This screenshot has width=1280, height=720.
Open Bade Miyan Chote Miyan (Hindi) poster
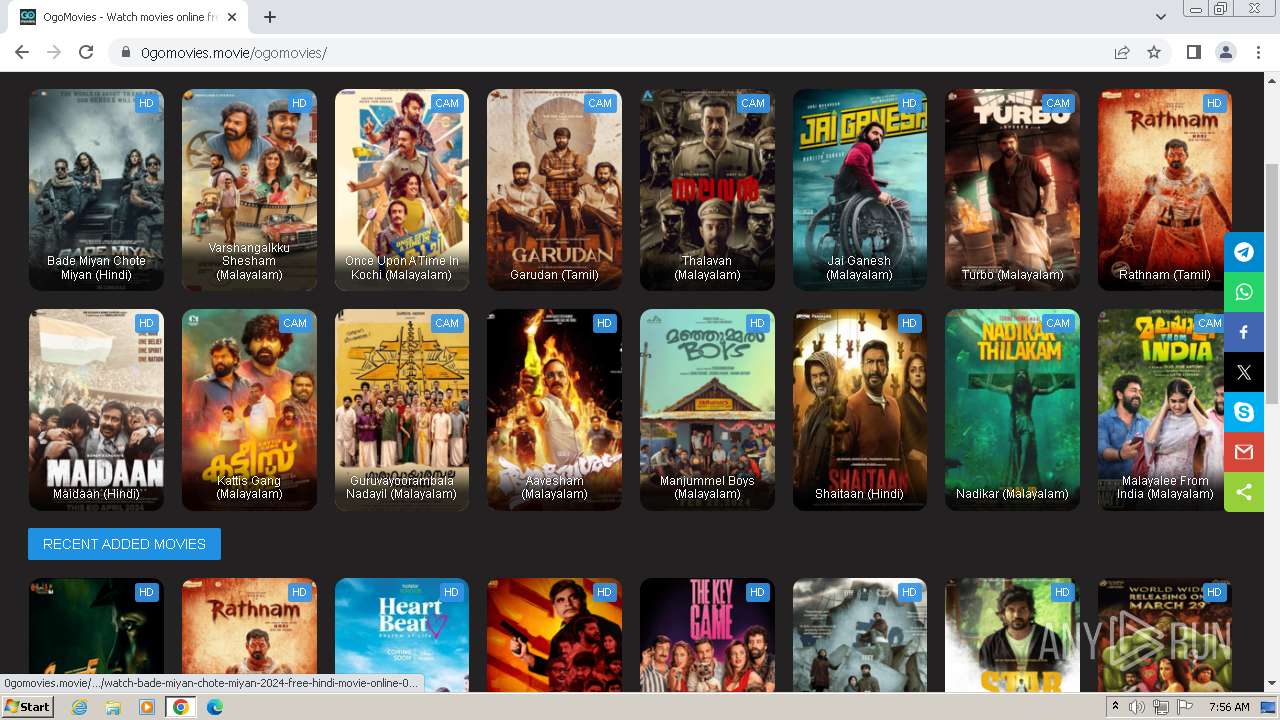[x=96, y=190]
